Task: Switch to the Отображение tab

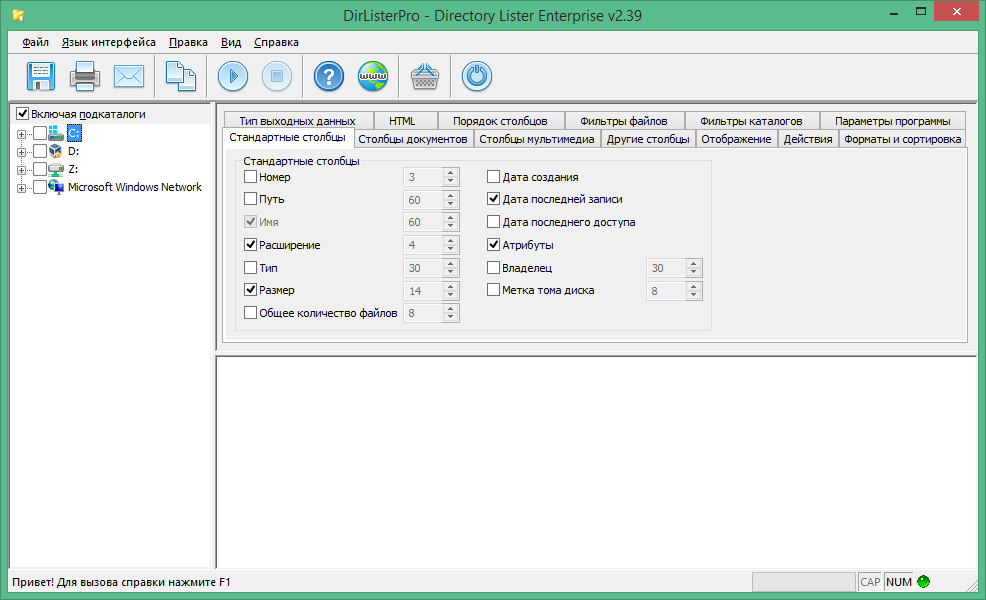Action: (736, 139)
